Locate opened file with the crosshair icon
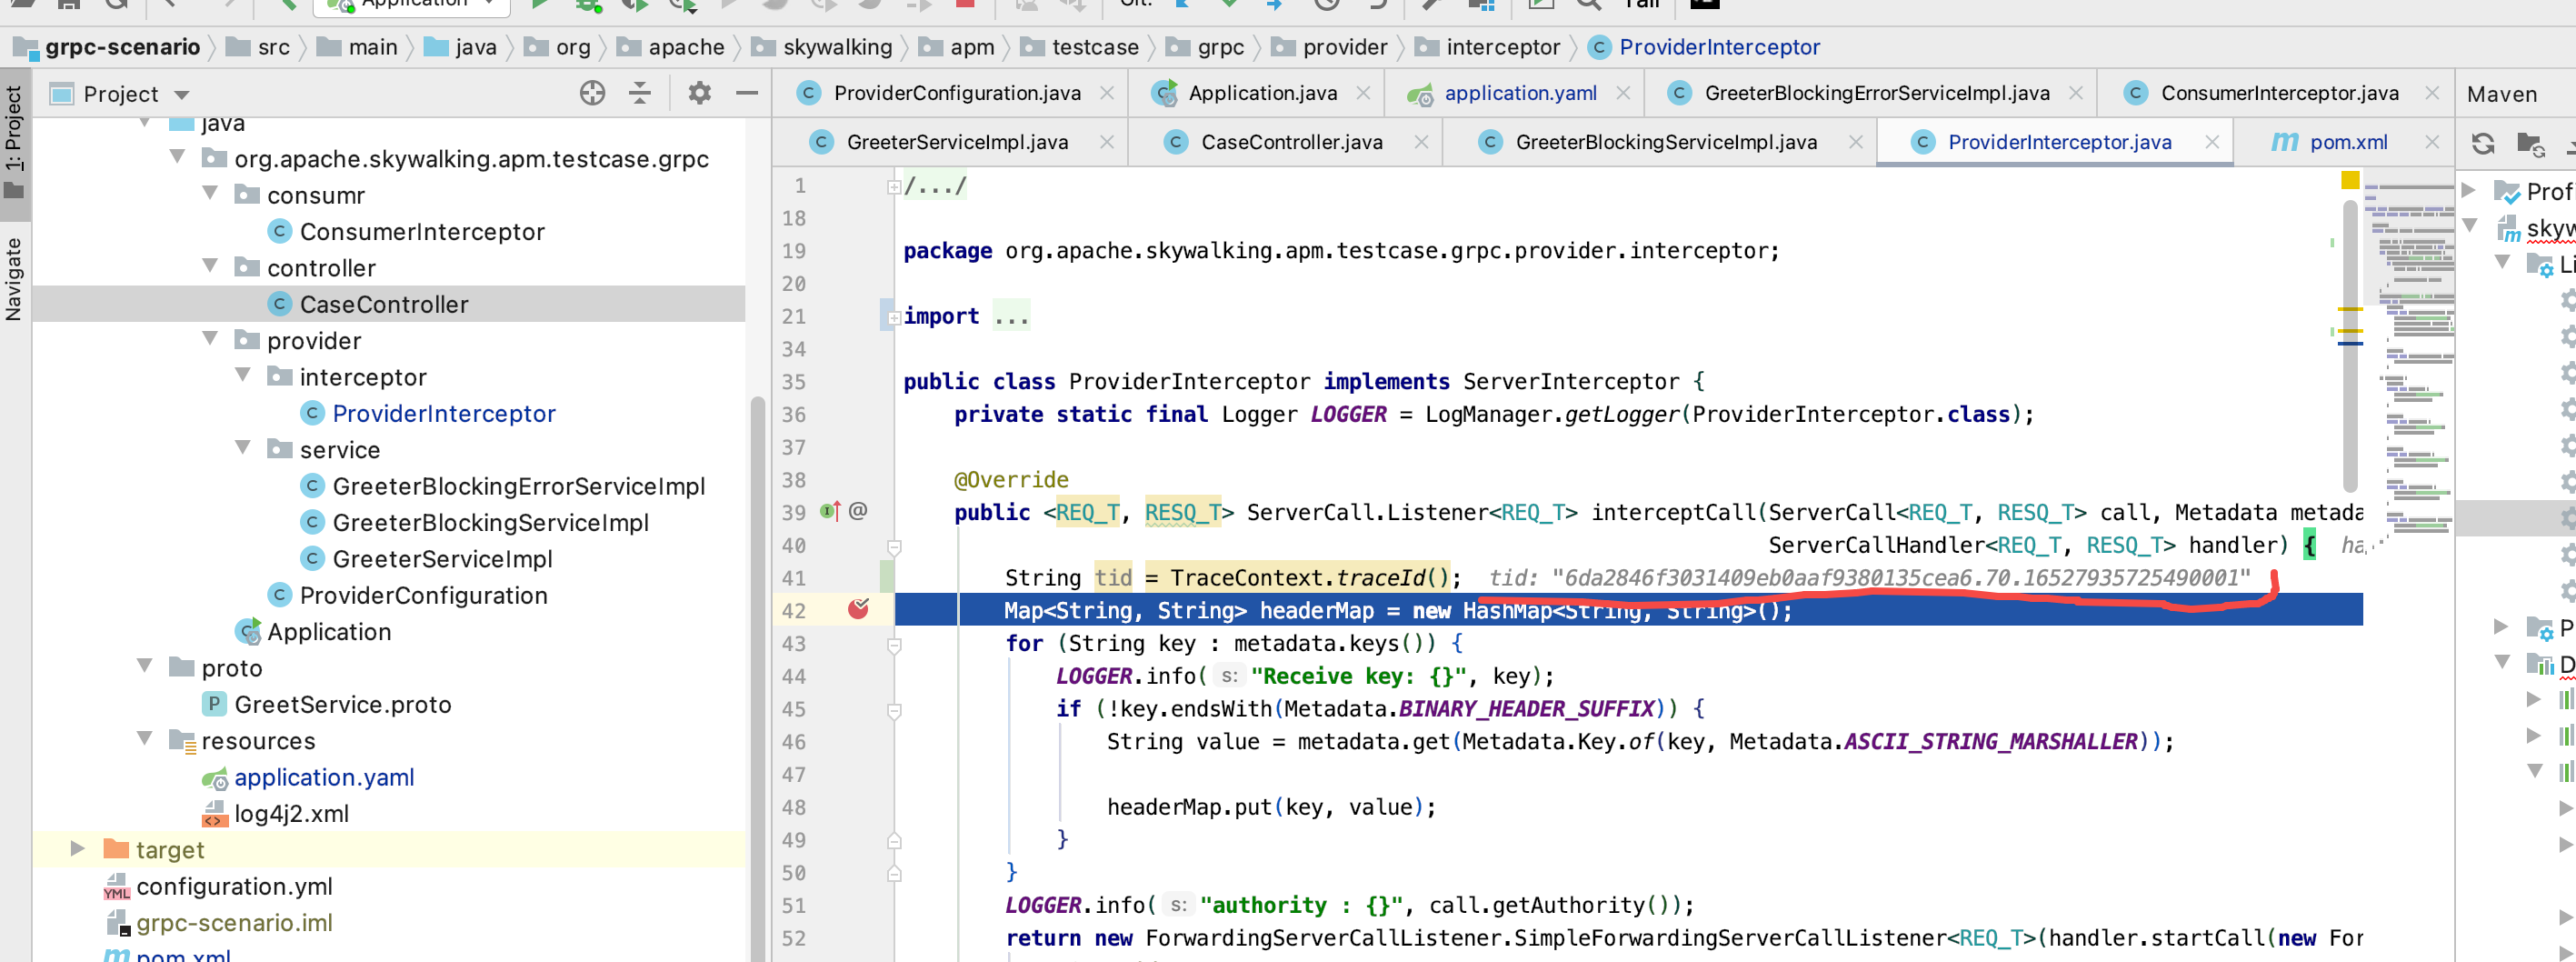 [x=593, y=92]
